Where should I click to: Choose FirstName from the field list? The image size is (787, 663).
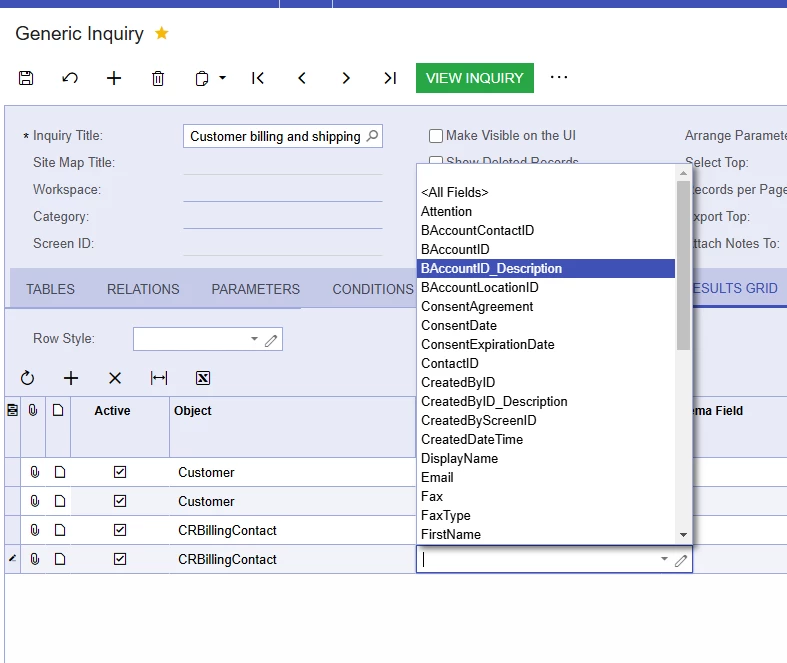pos(546,535)
